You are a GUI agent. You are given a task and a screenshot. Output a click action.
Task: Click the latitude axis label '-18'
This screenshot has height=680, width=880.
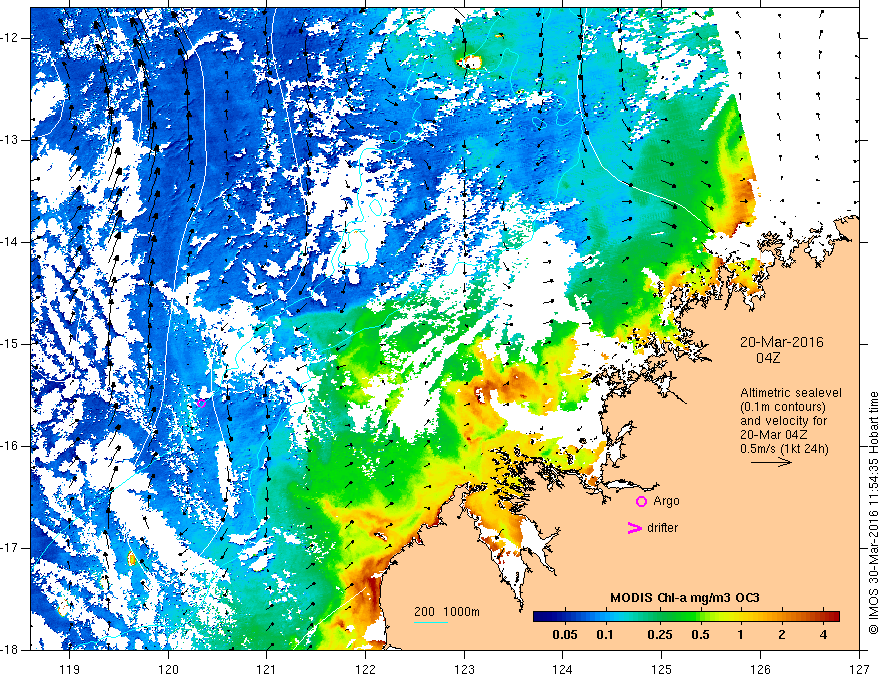coord(10,650)
